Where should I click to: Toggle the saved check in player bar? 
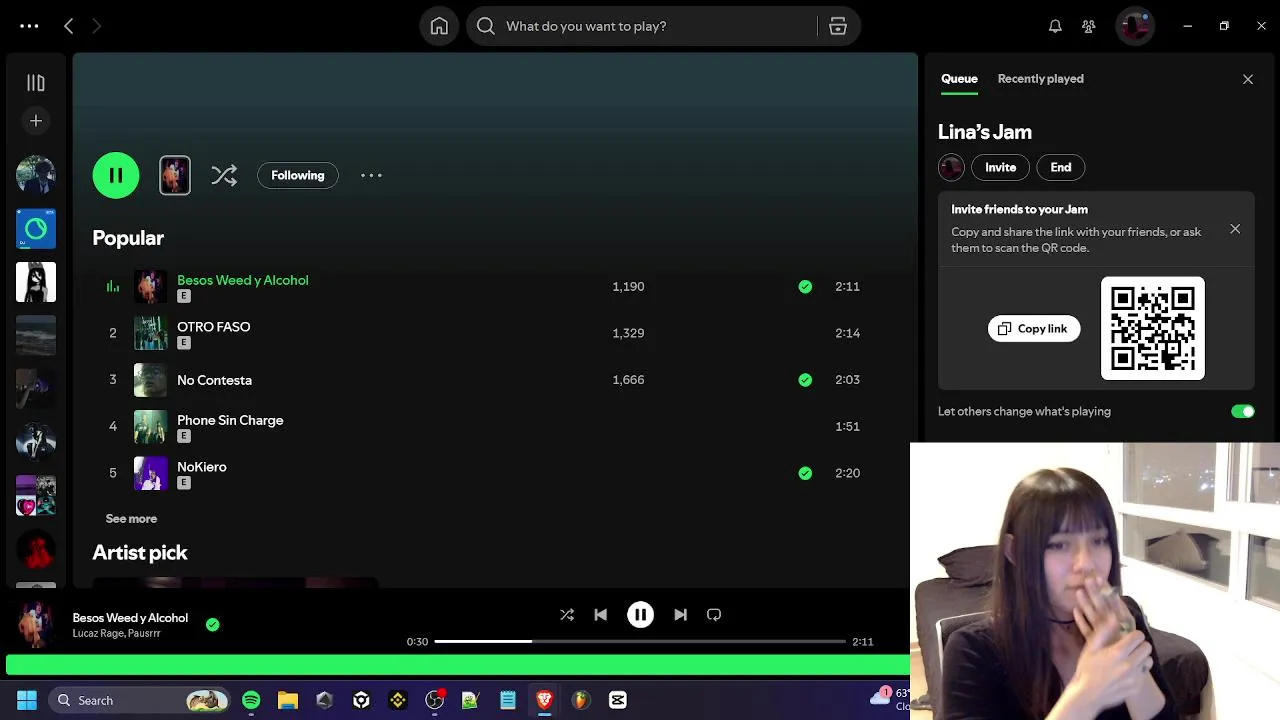click(212, 625)
